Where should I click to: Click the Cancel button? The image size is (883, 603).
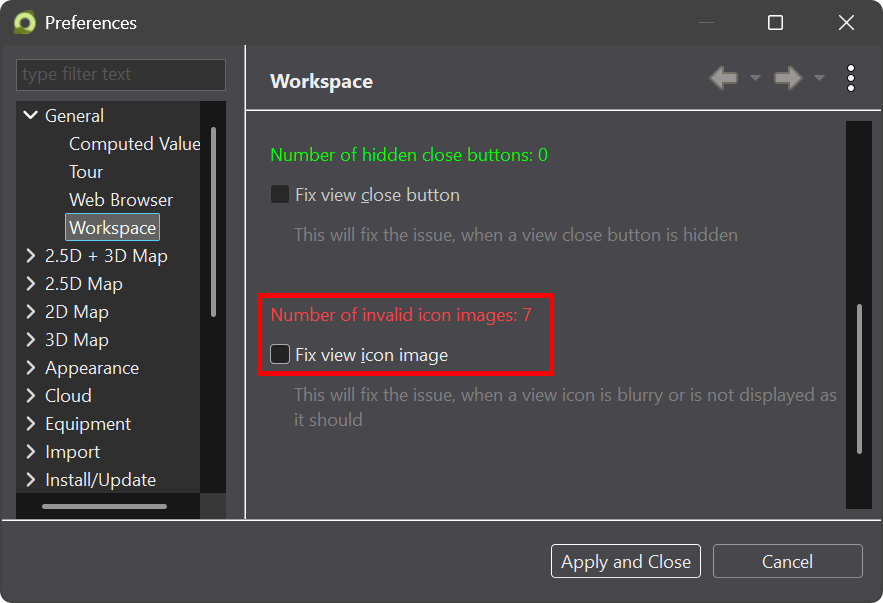pos(787,562)
